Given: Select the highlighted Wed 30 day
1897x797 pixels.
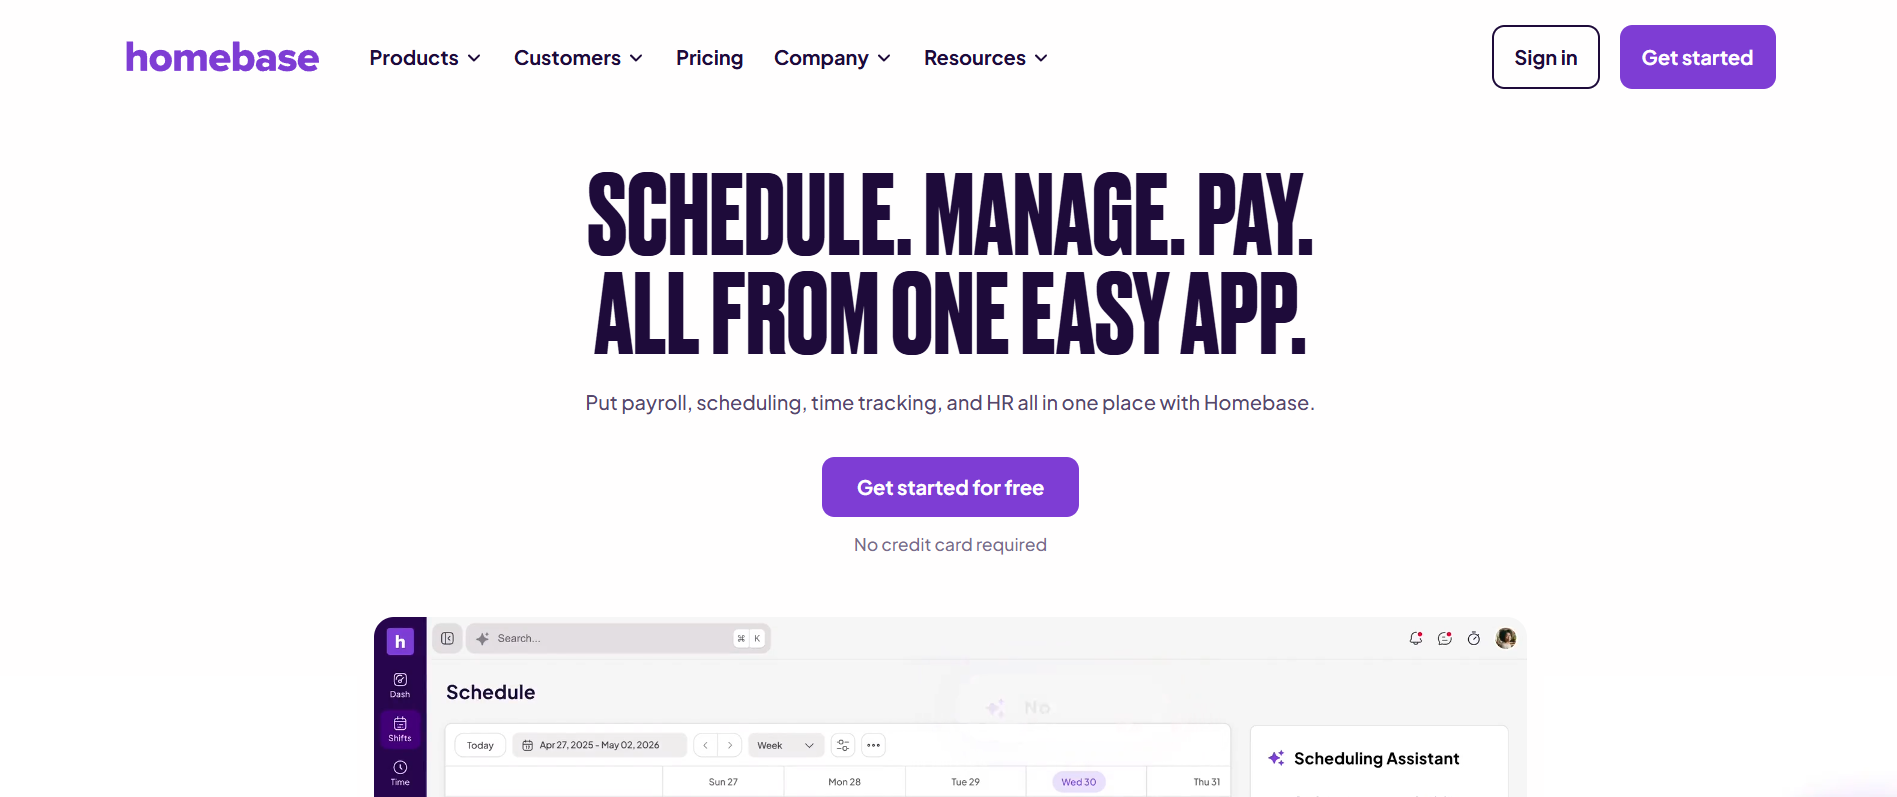Looking at the screenshot, I should (x=1078, y=782).
